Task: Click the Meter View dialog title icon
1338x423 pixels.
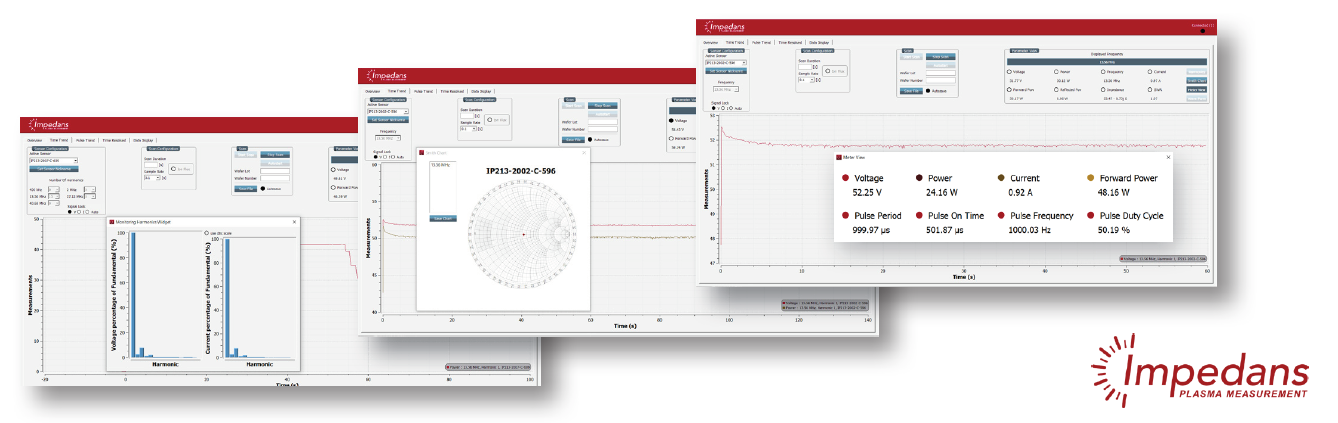Action: coord(838,157)
